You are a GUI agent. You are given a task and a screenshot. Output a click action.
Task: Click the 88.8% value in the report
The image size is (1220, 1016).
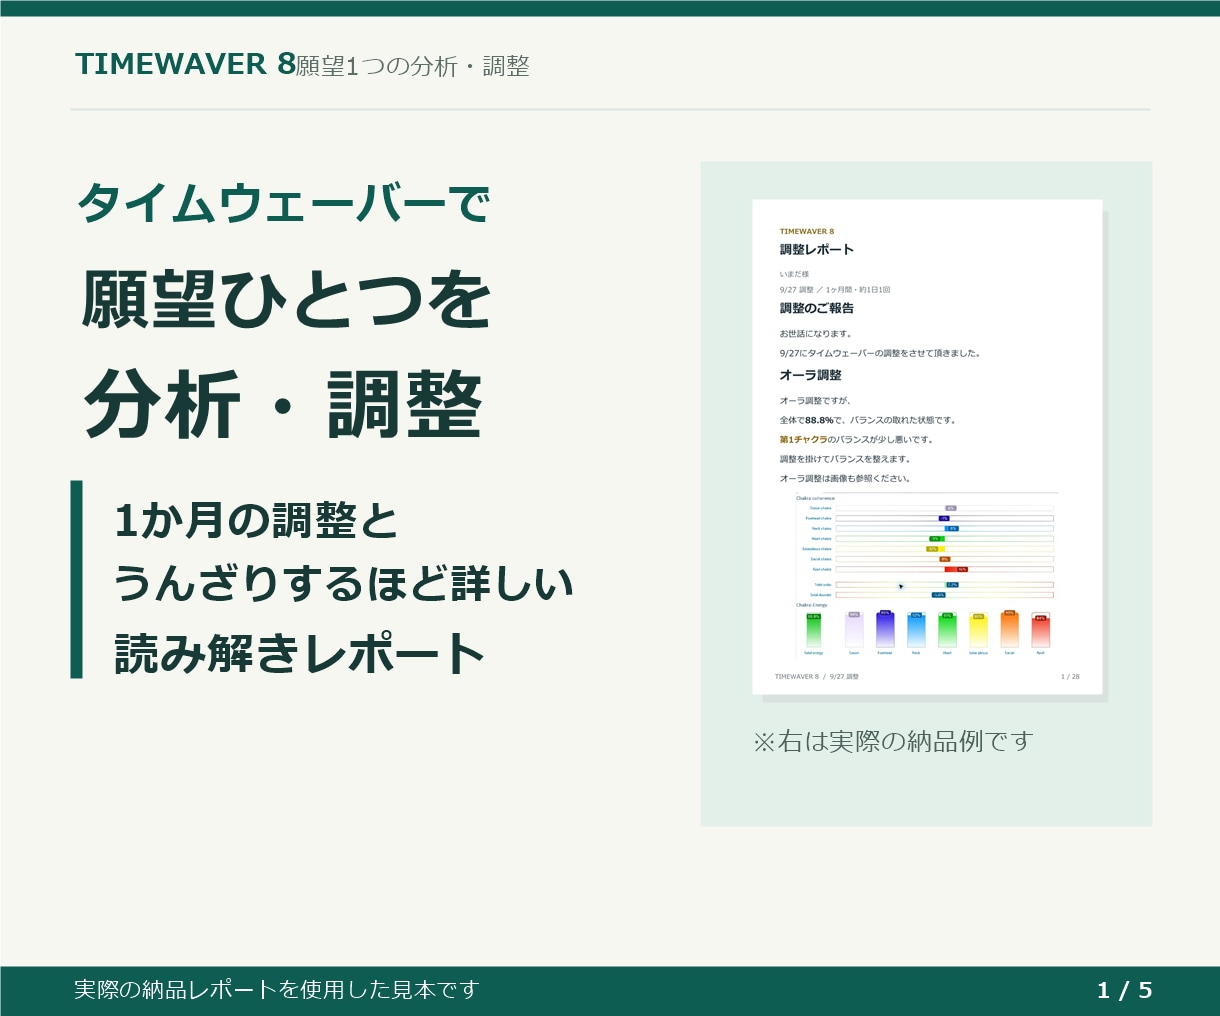[819, 421]
